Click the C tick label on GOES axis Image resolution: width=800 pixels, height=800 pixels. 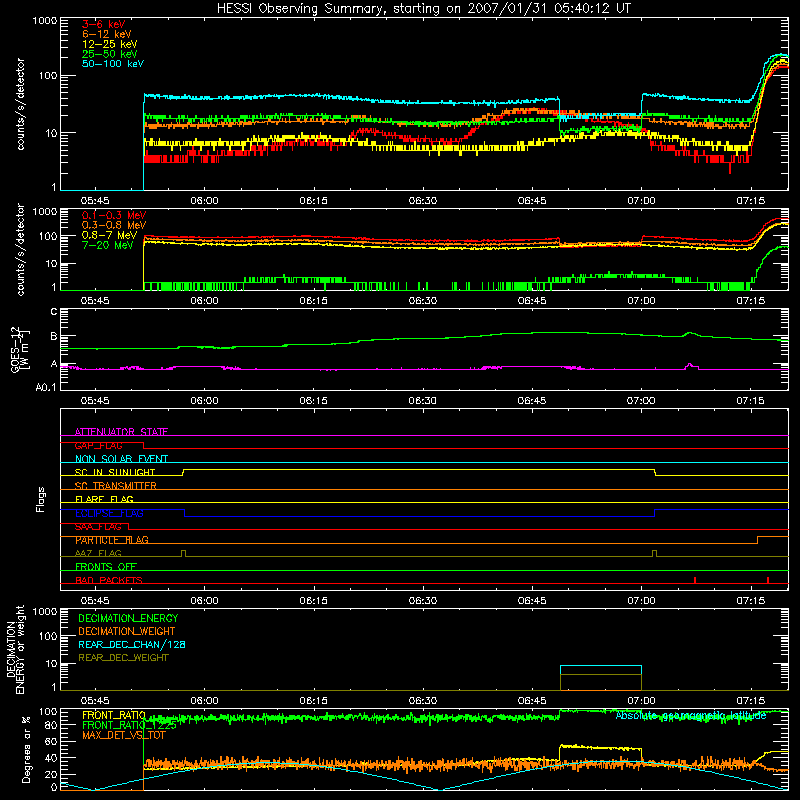(x=54, y=311)
